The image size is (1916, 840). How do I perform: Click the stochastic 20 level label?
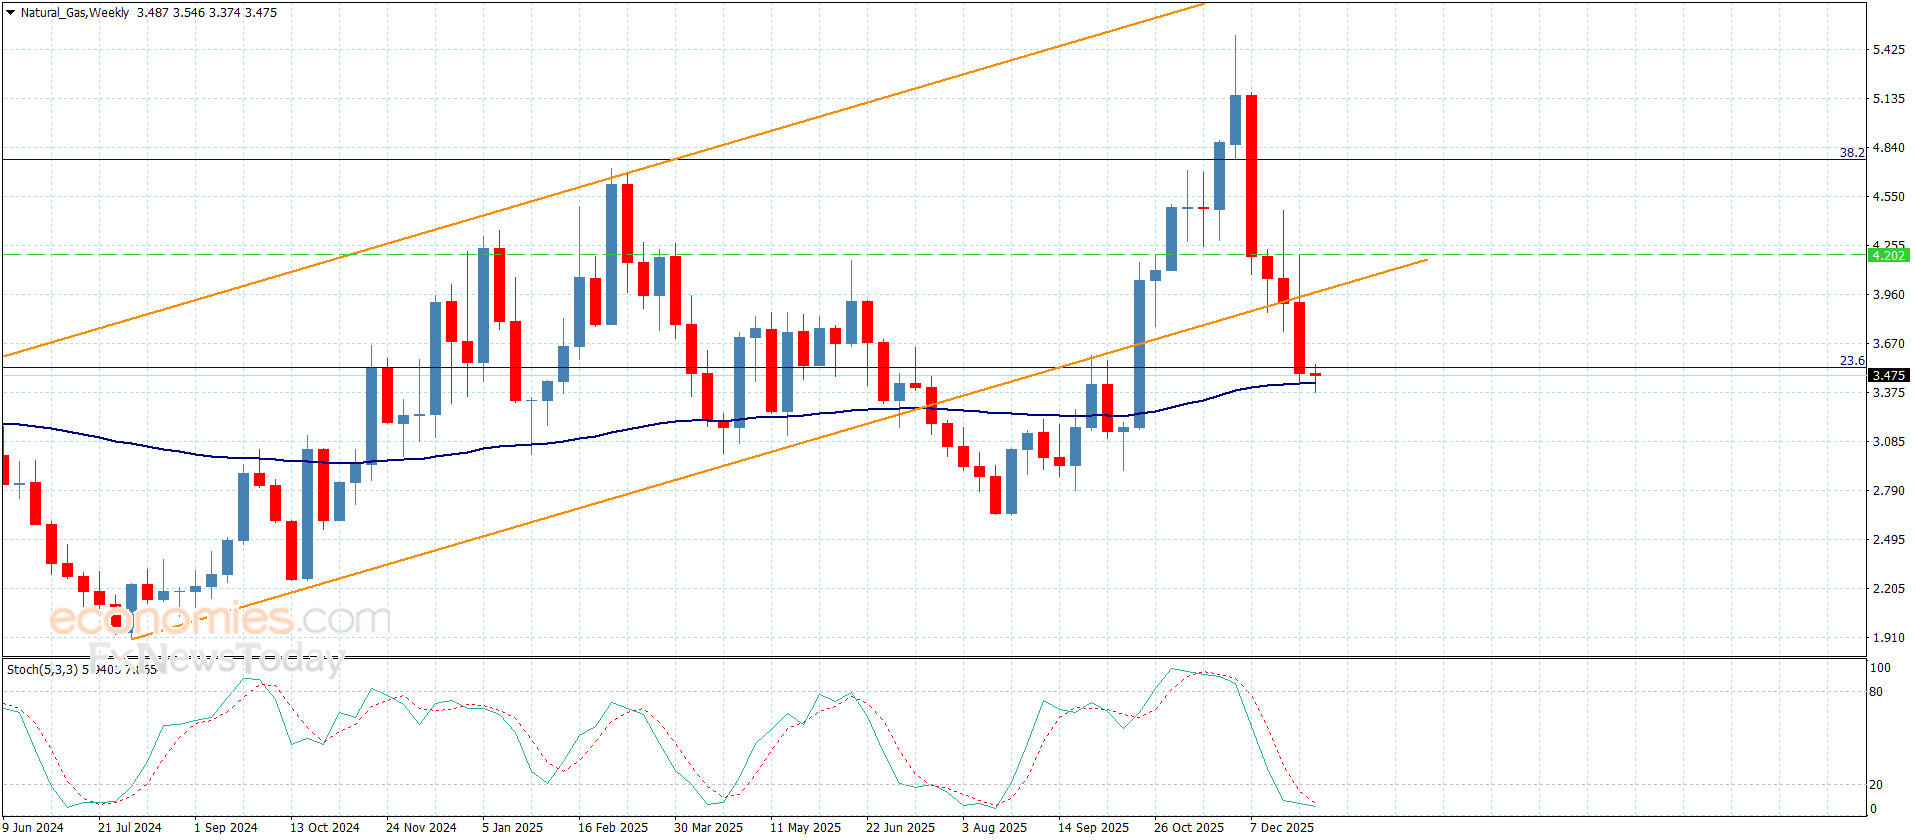(x=1876, y=785)
